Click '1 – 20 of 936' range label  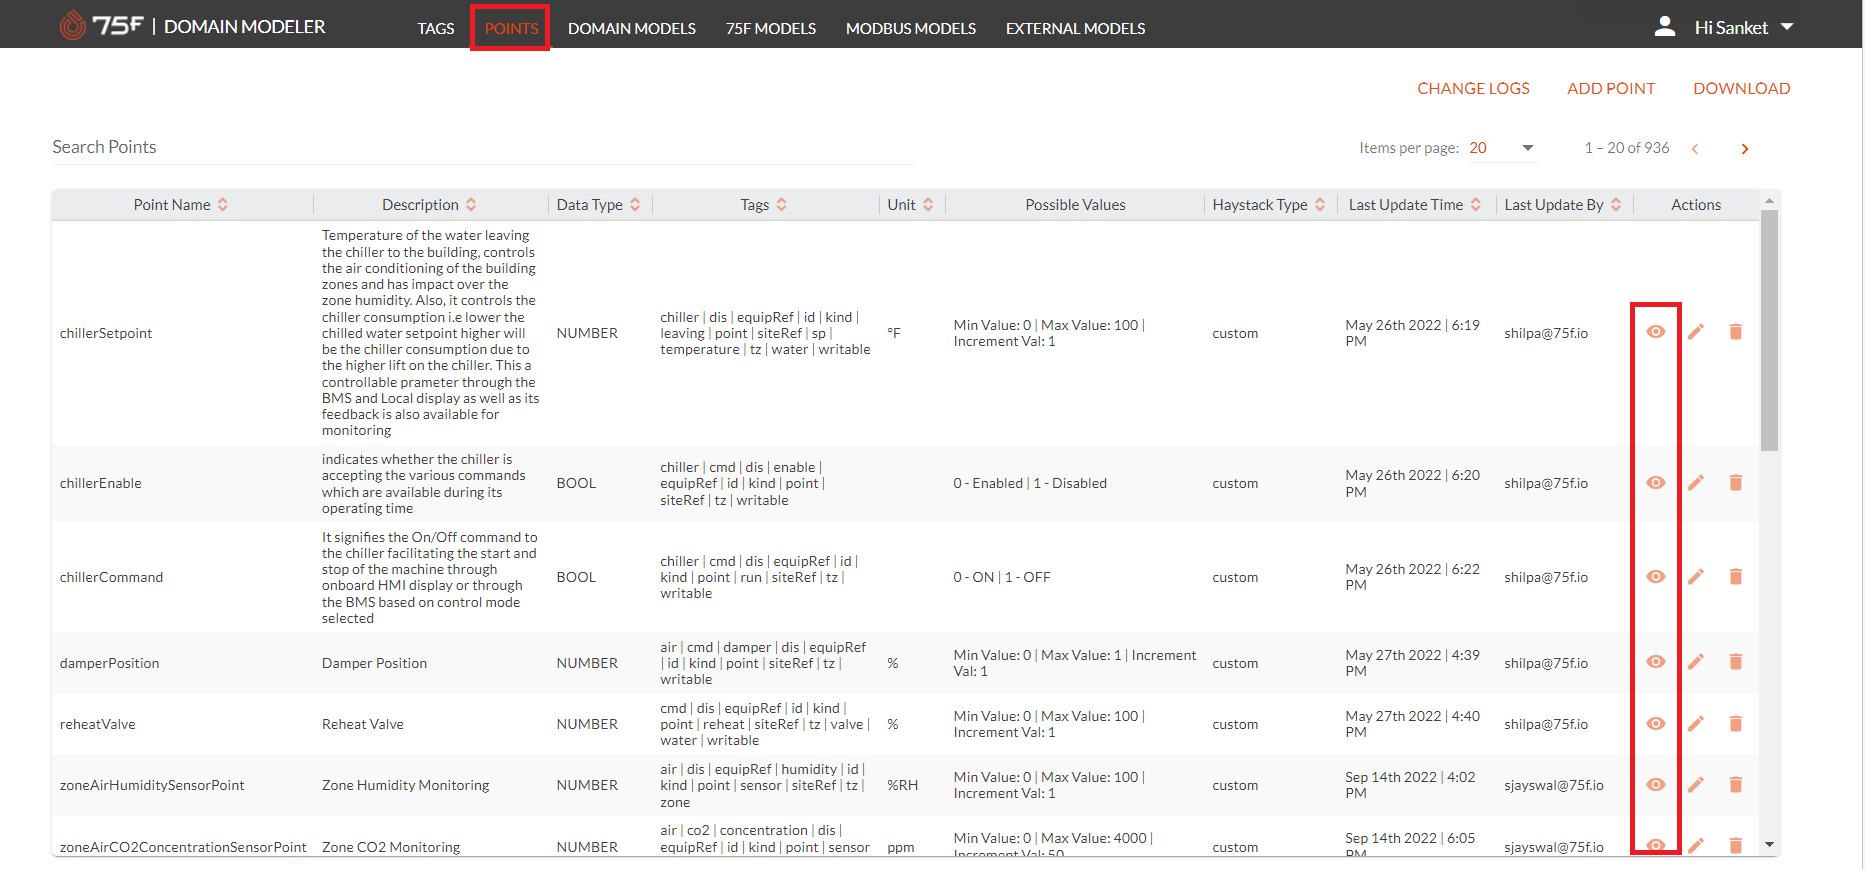click(x=1627, y=148)
